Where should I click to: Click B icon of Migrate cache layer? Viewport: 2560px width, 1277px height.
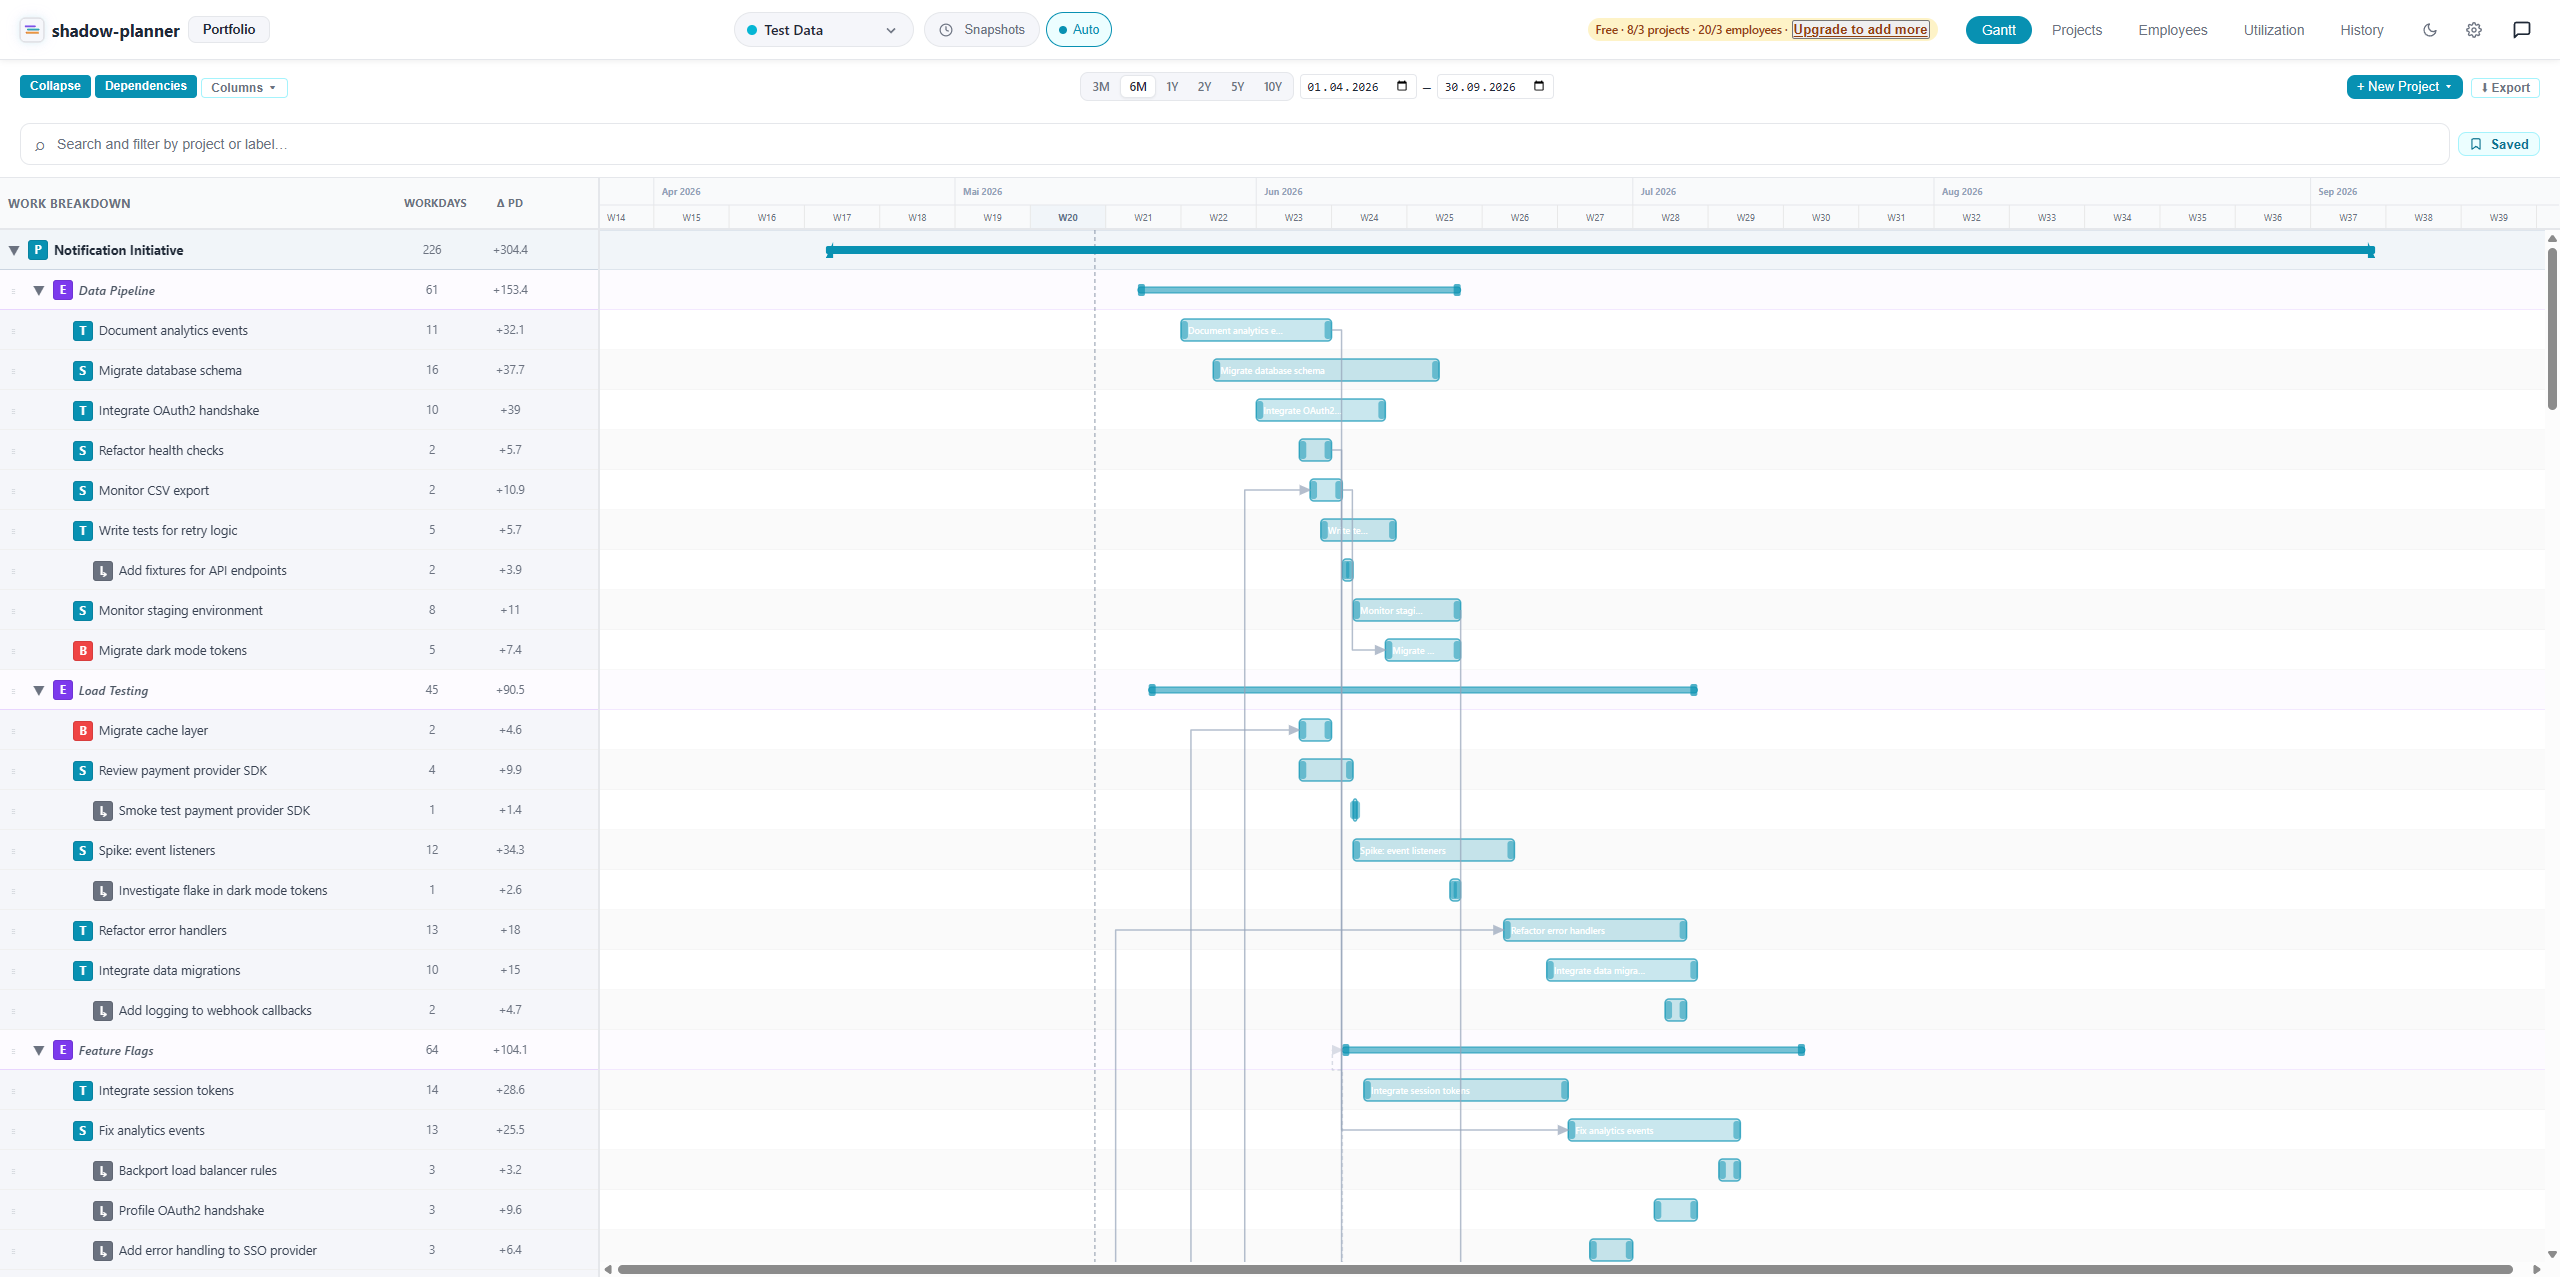(x=83, y=730)
